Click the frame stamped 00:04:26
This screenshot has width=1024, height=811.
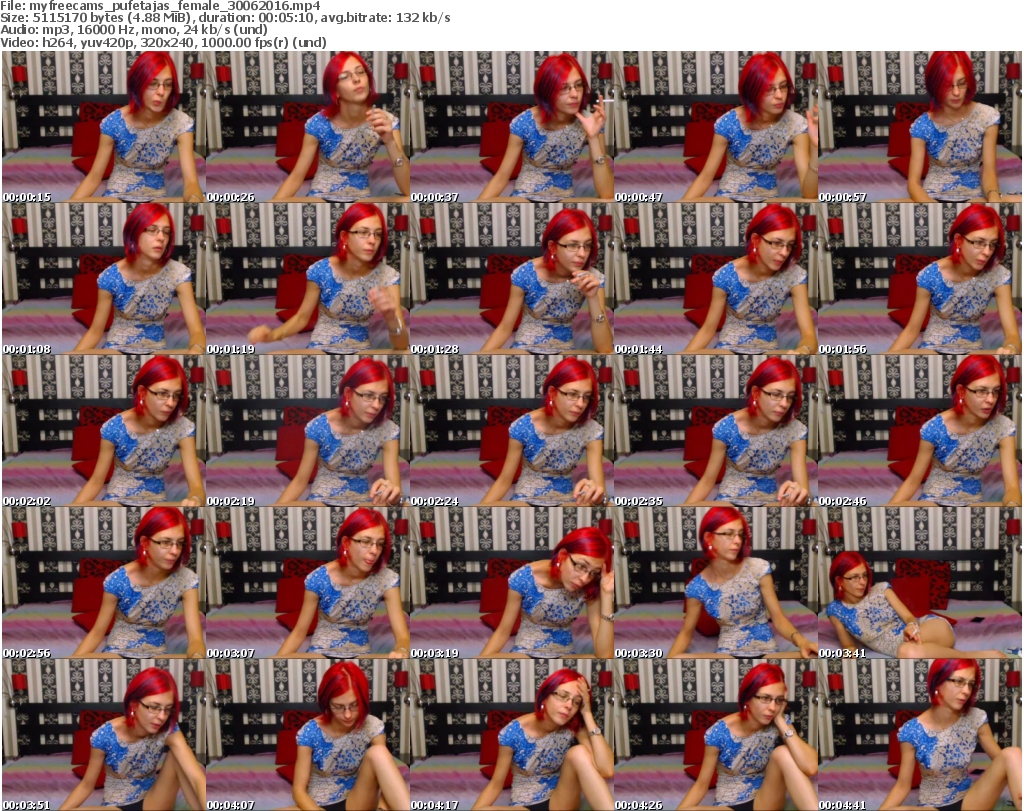715,735
